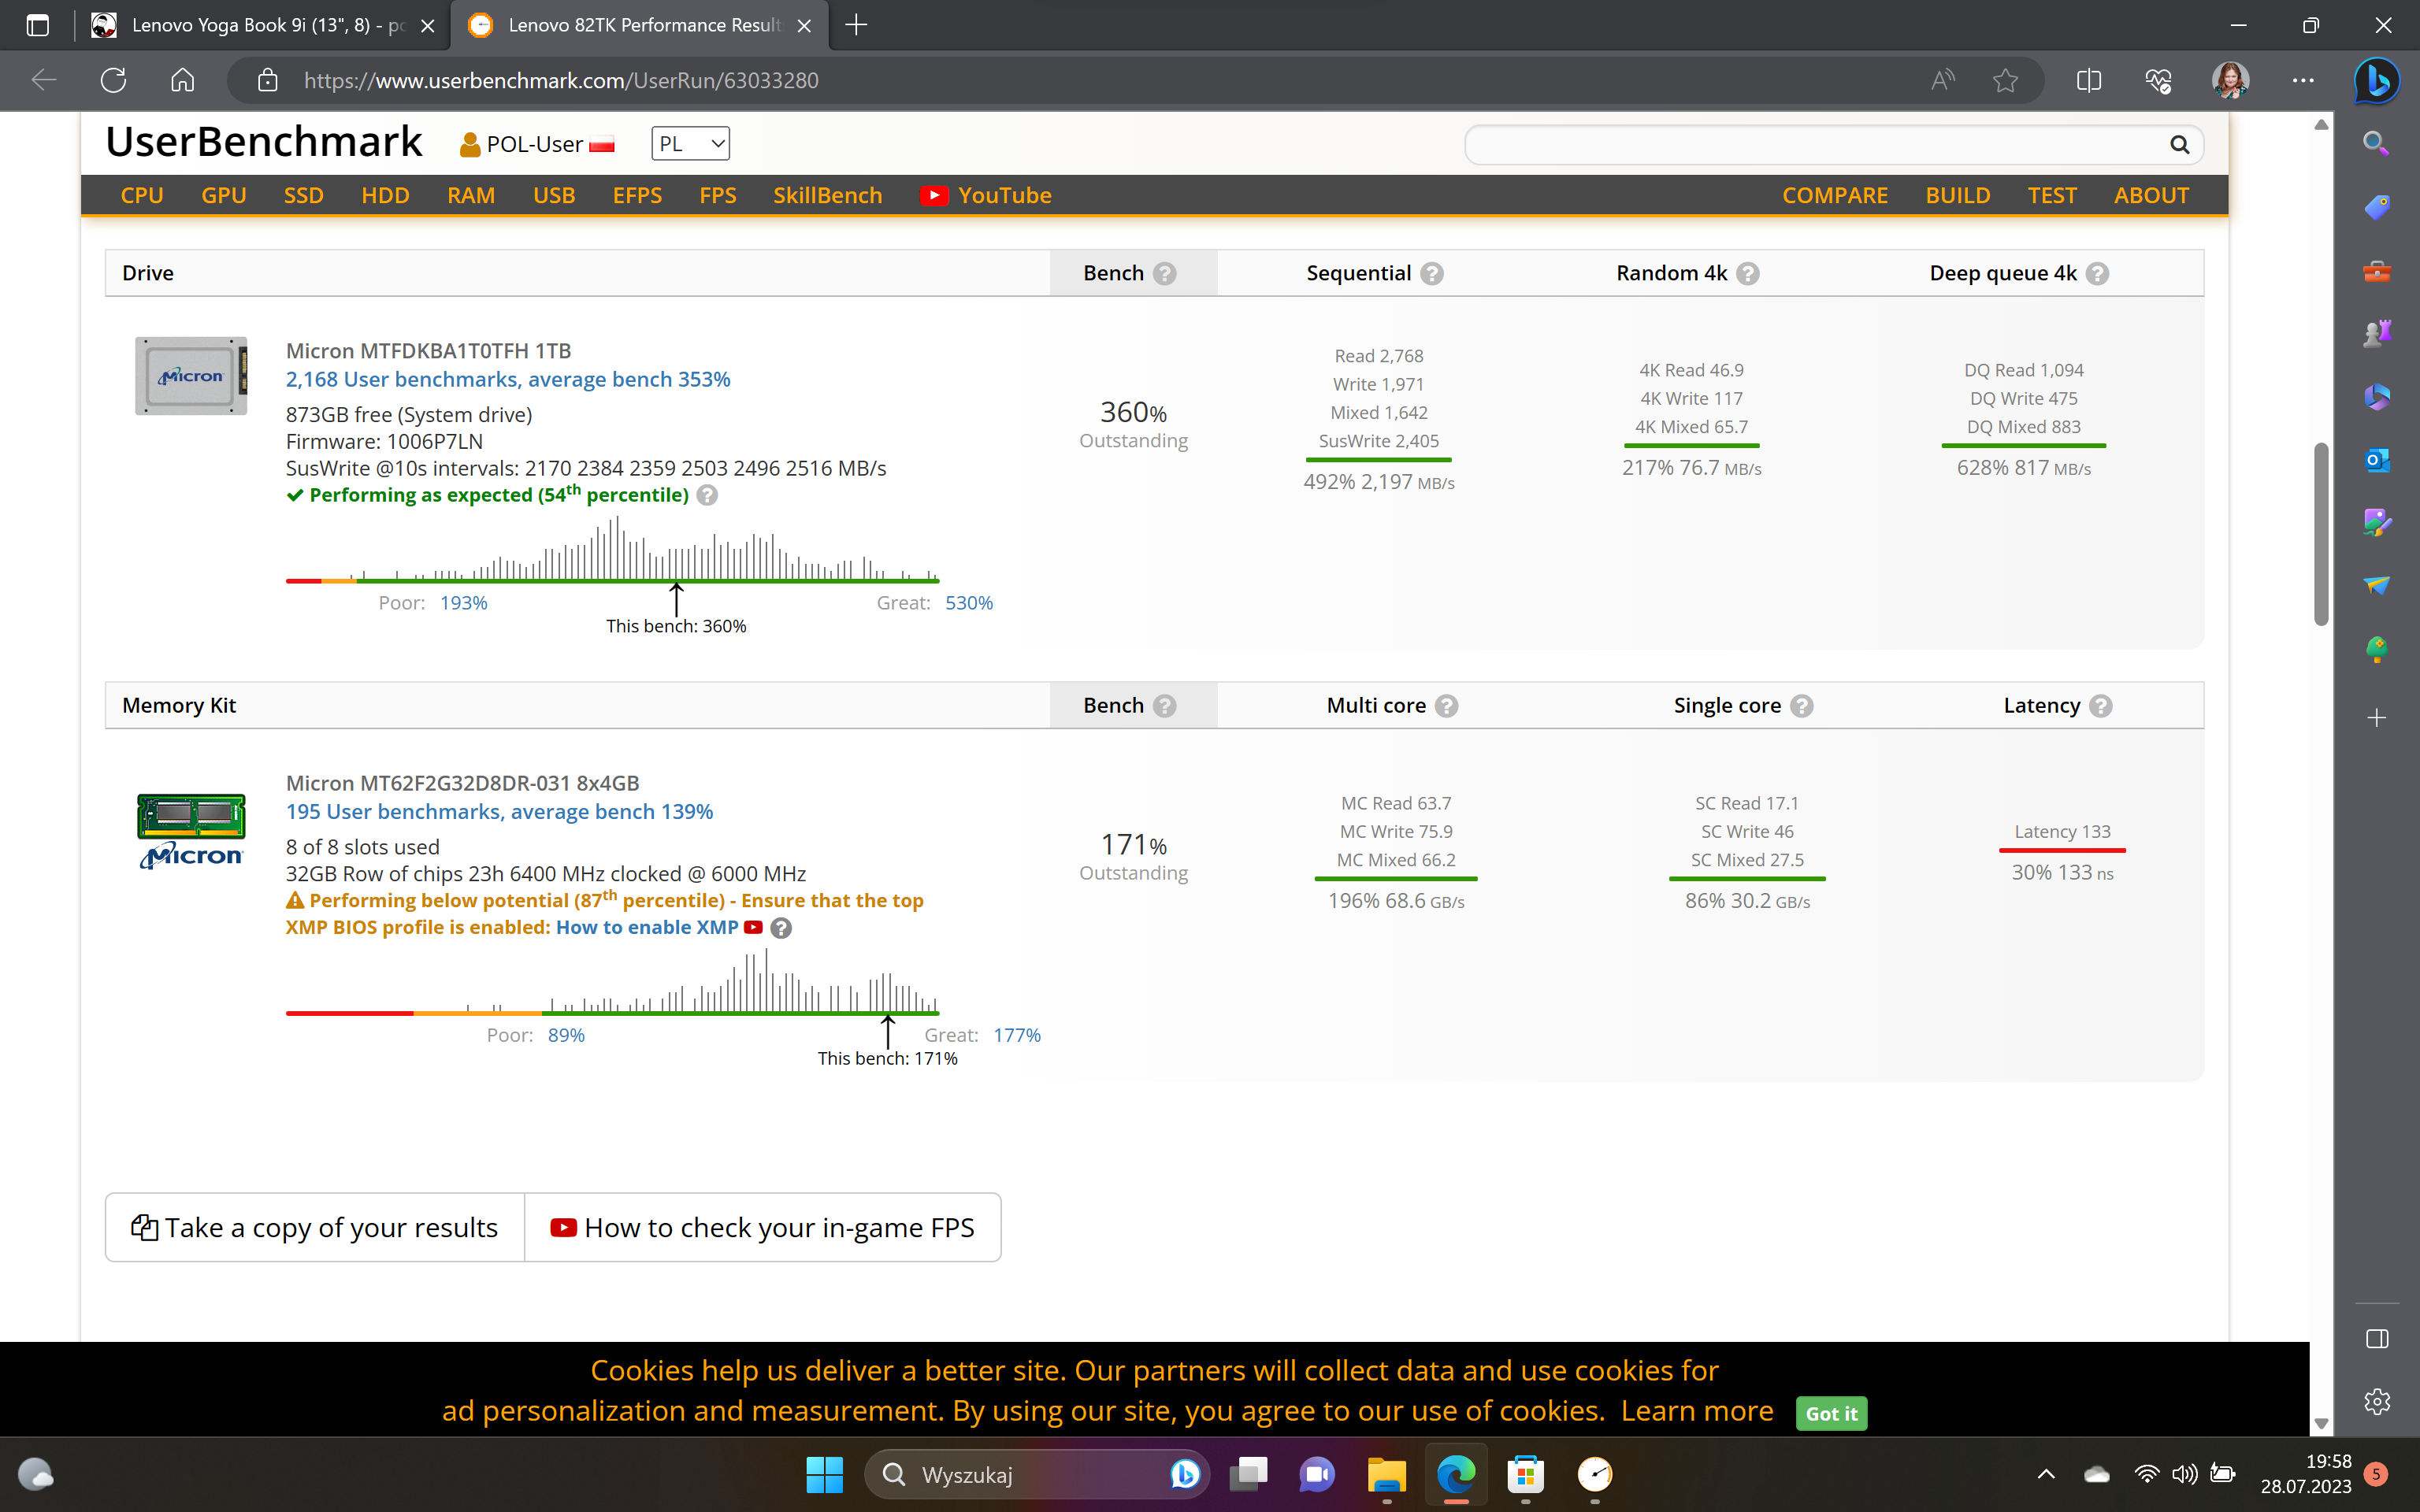Image resolution: width=2420 pixels, height=1512 pixels.
Task: Close the Lenovo 82TK Performance Results tab
Action: [804, 25]
